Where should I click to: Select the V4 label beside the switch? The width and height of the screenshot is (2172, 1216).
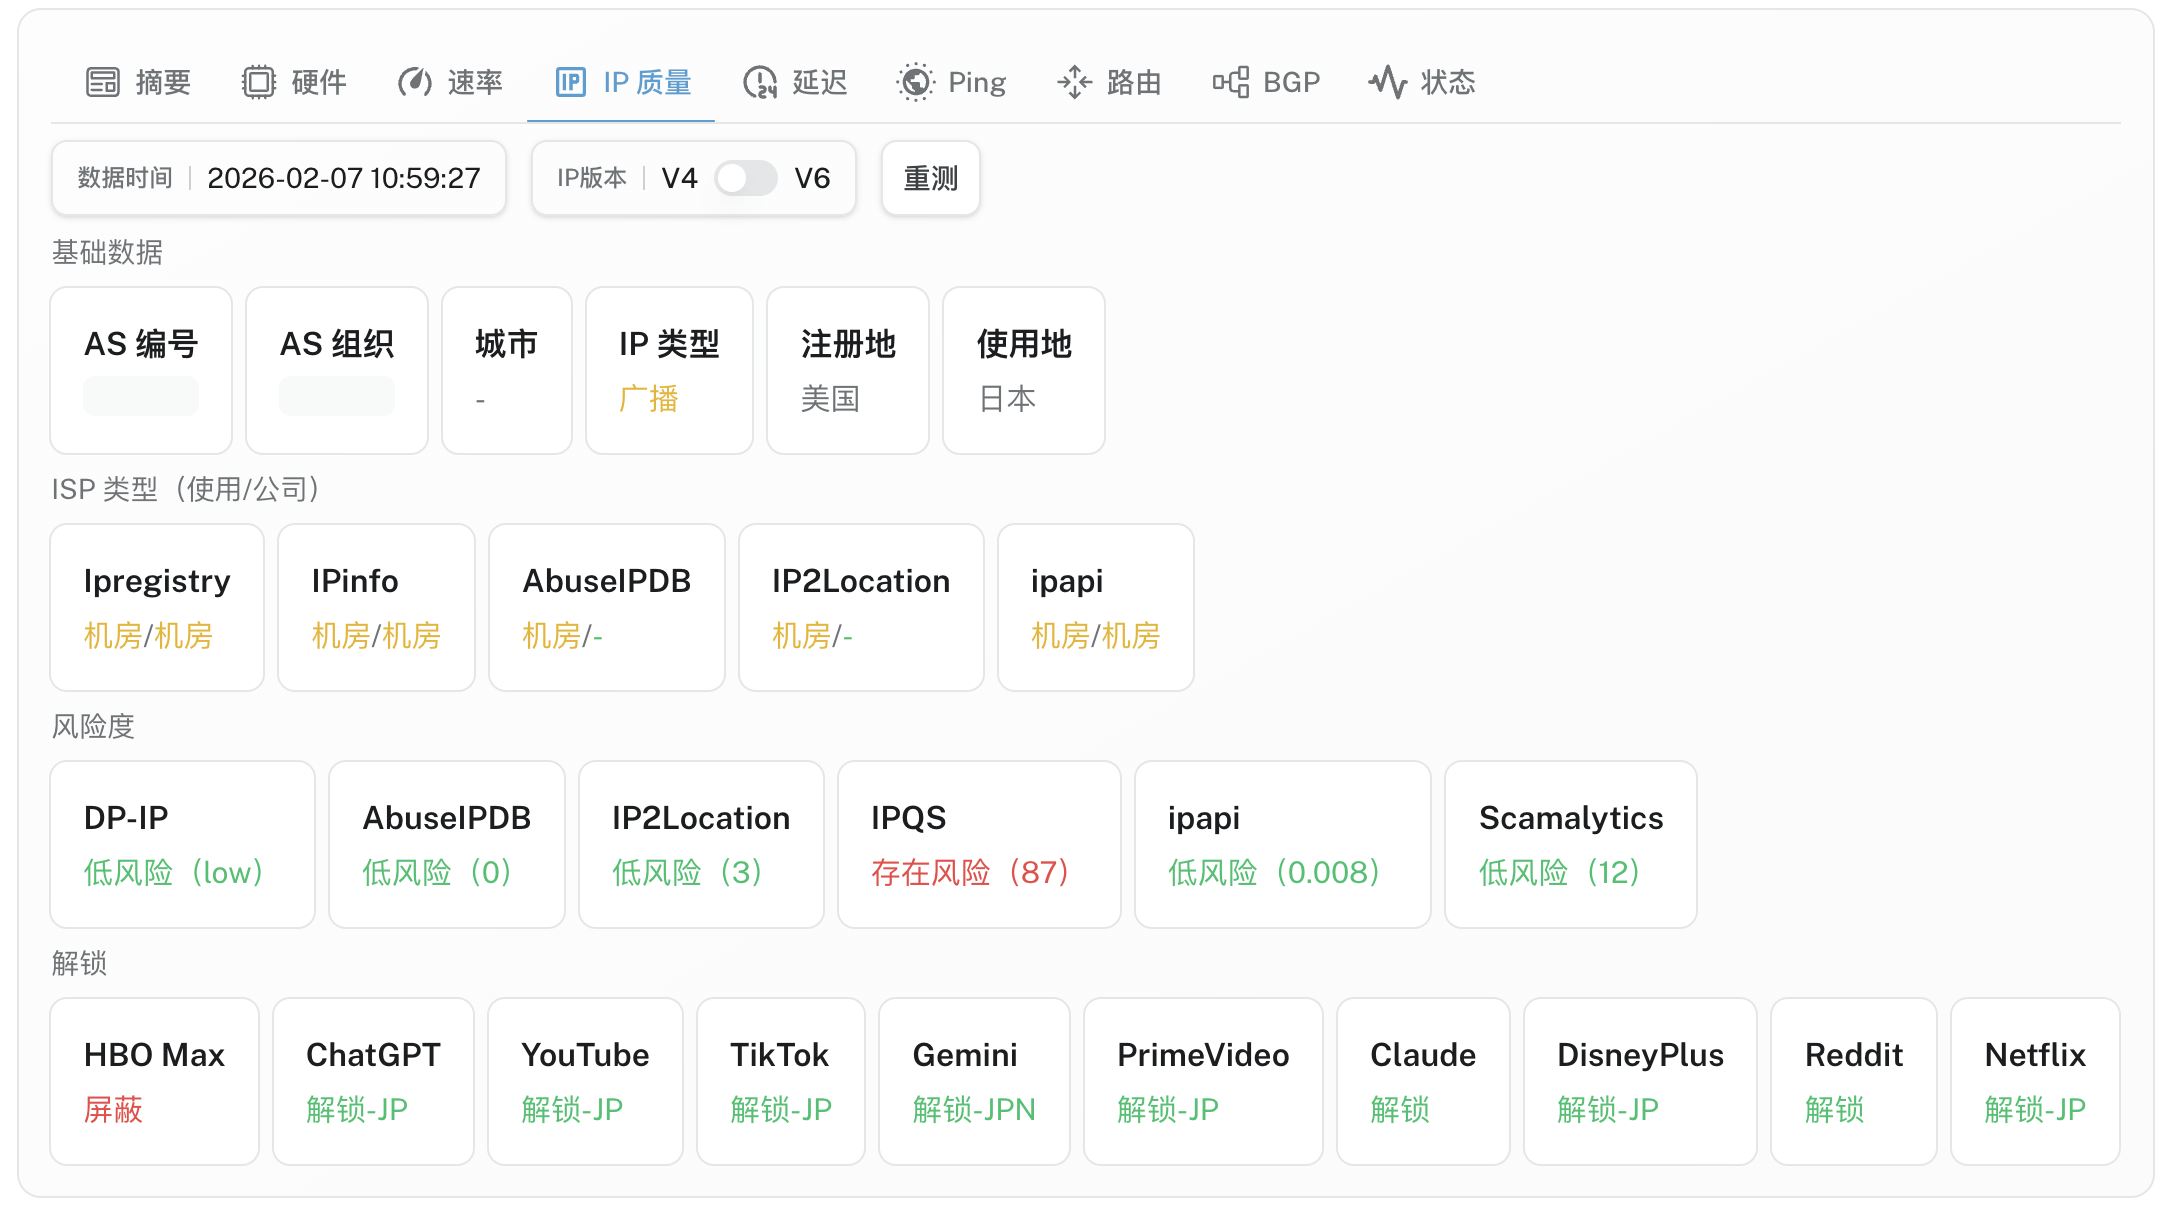[x=679, y=178]
